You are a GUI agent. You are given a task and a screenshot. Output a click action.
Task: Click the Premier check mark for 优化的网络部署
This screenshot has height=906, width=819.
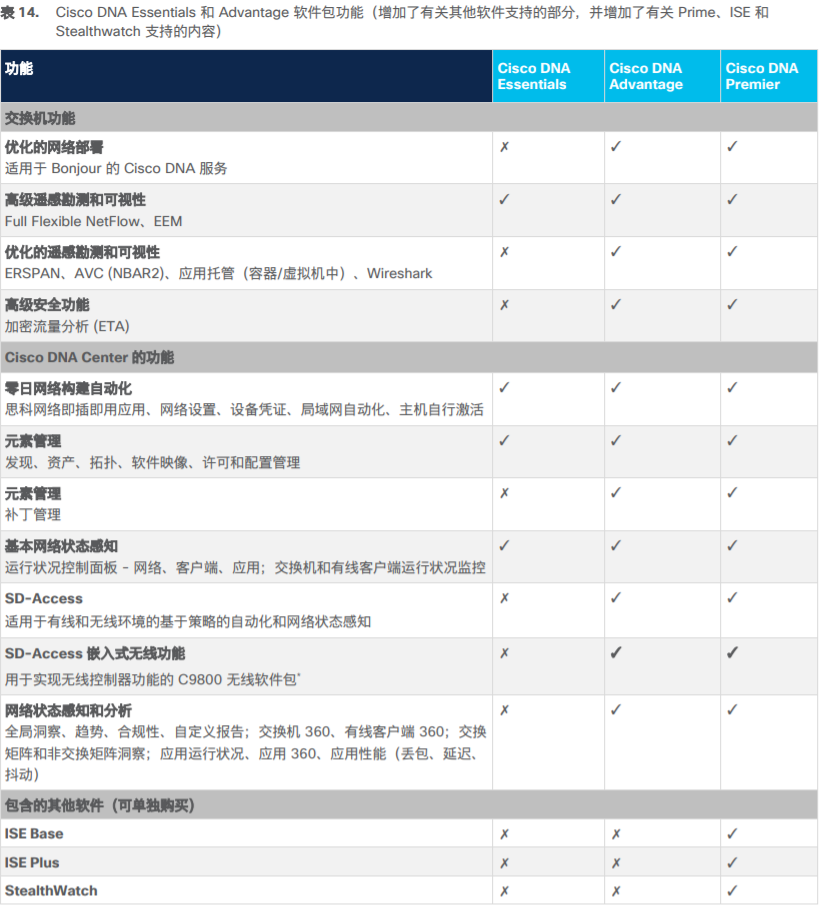pyautogui.click(x=732, y=146)
